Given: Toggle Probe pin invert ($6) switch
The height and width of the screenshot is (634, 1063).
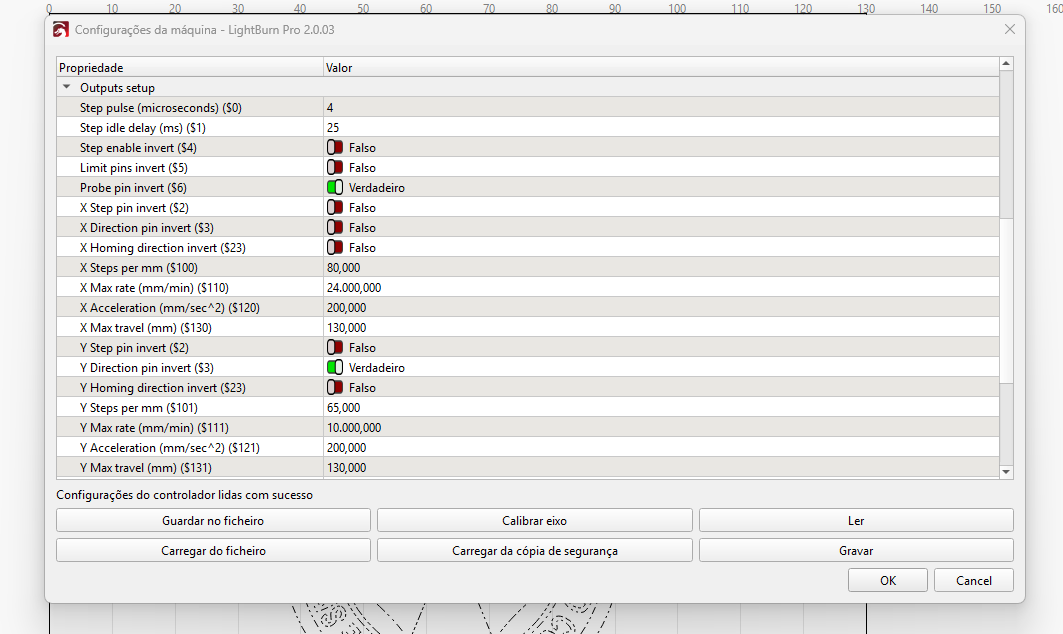Looking at the screenshot, I should pyautogui.click(x=335, y=187).
